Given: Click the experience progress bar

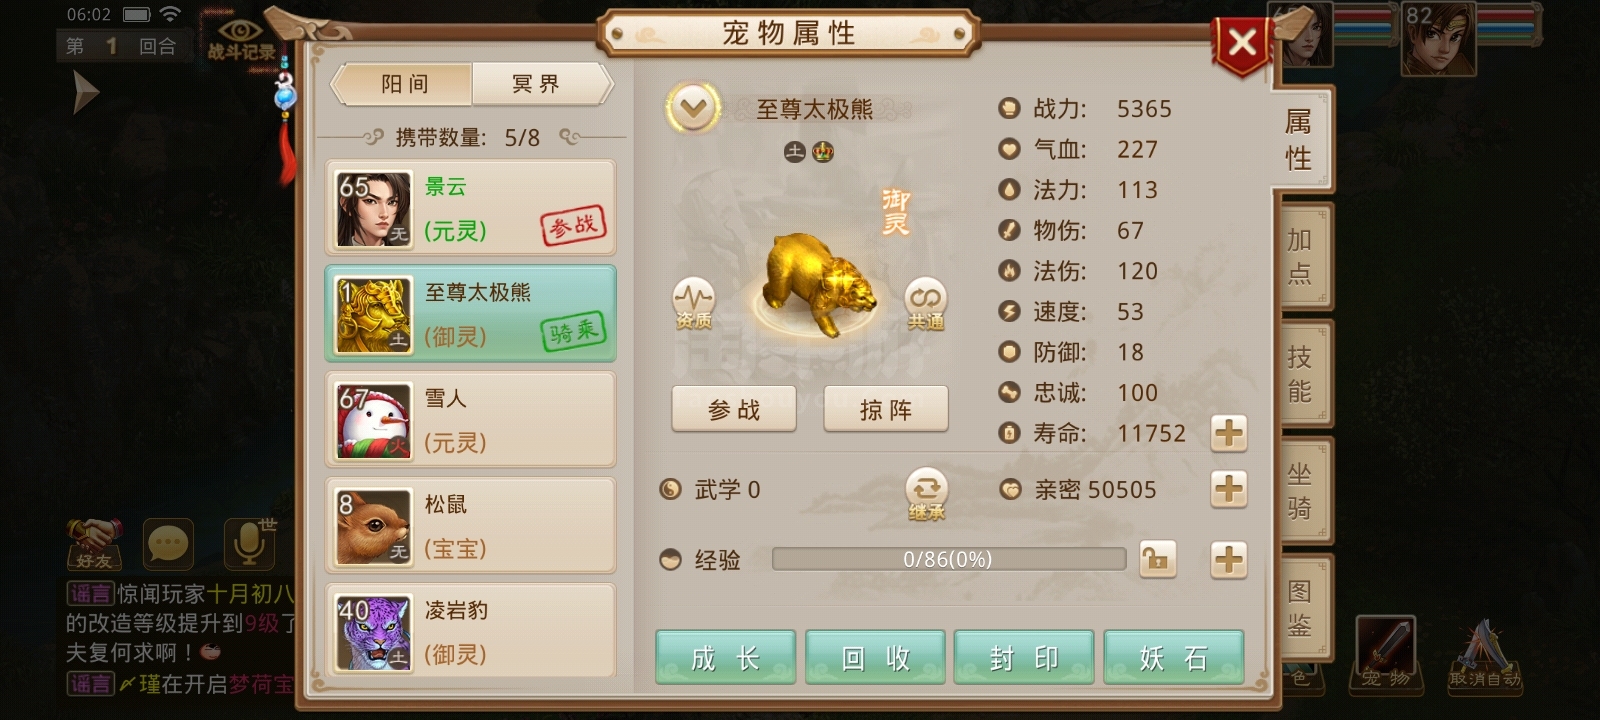Looking at the screenshot, I should point(948,559).
